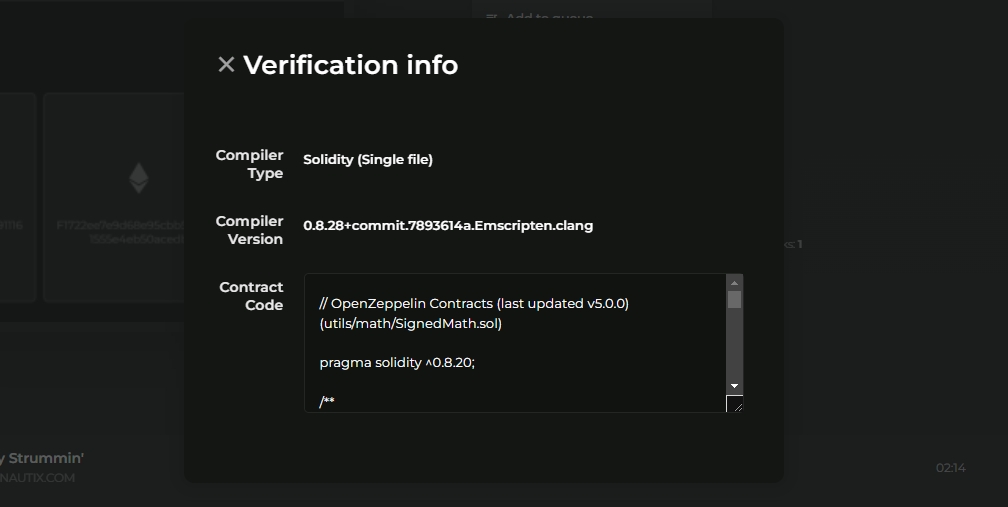The height and width of the screenshot is (507, 1008).
Task: Click the scrollbar up arrow in Contract Code
Action: (x=735, y=283)
